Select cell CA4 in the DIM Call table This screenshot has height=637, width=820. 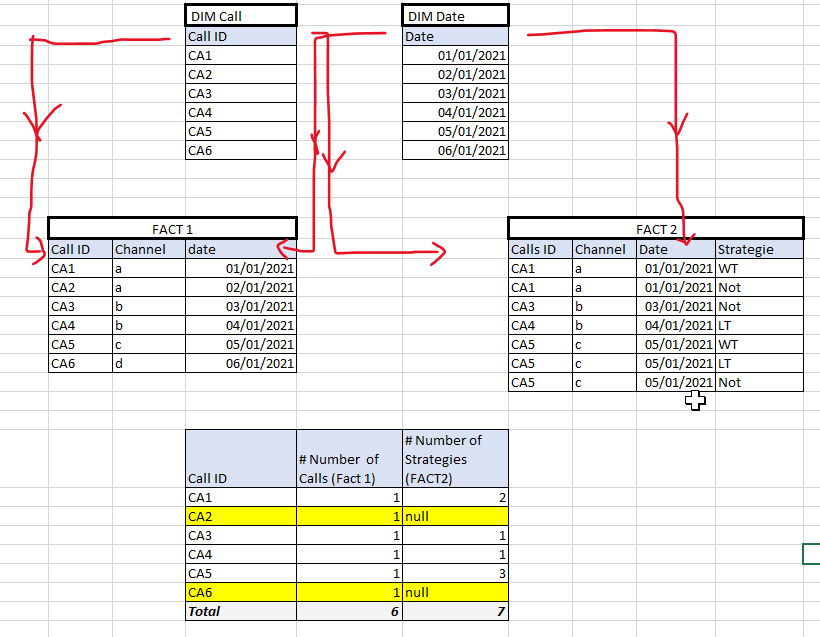coord(241,112)
